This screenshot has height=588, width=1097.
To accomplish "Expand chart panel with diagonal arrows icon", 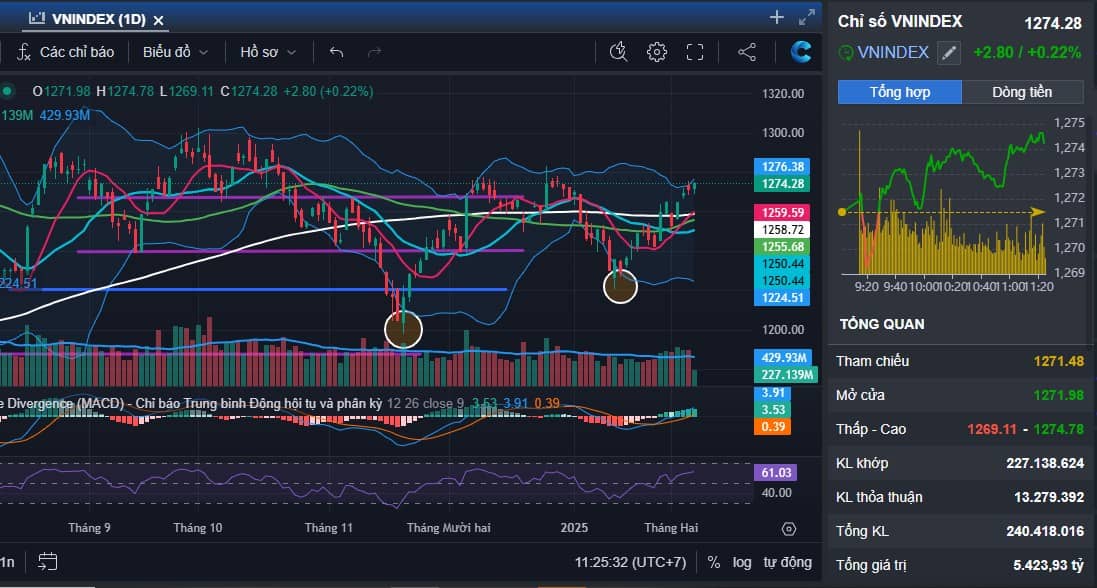I will [x=807, y=18].
